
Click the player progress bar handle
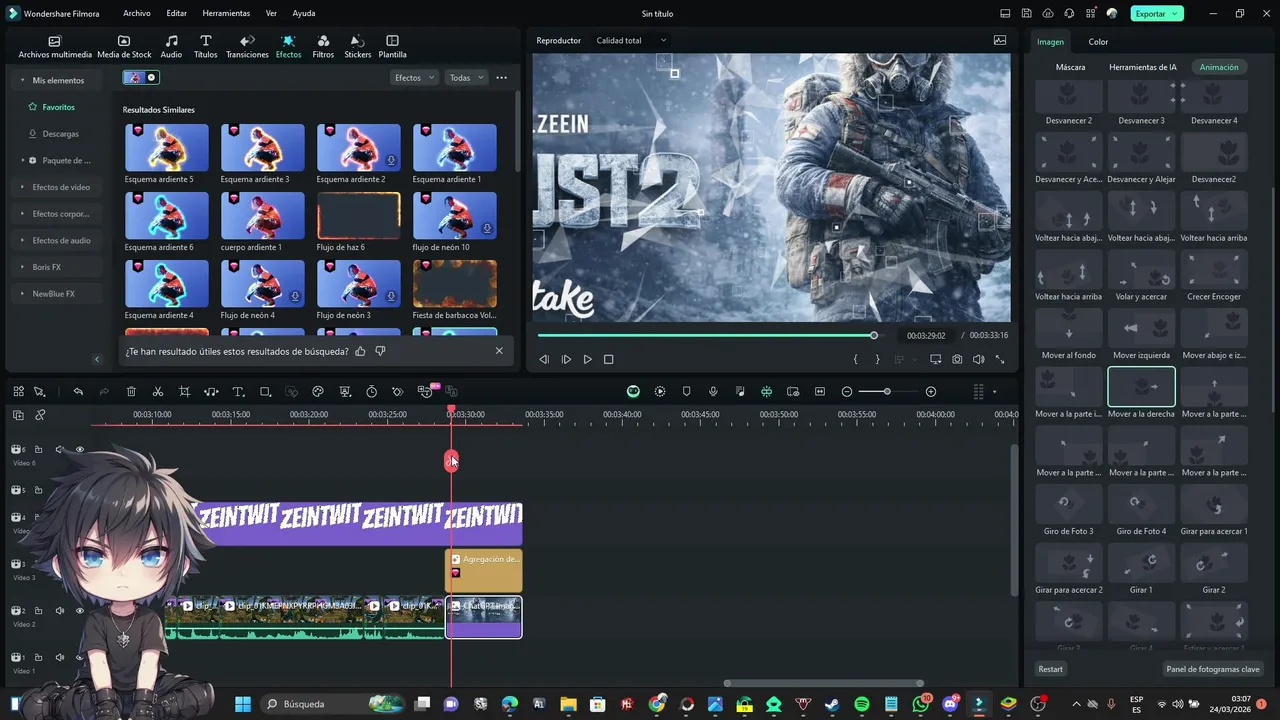point(873,335)
